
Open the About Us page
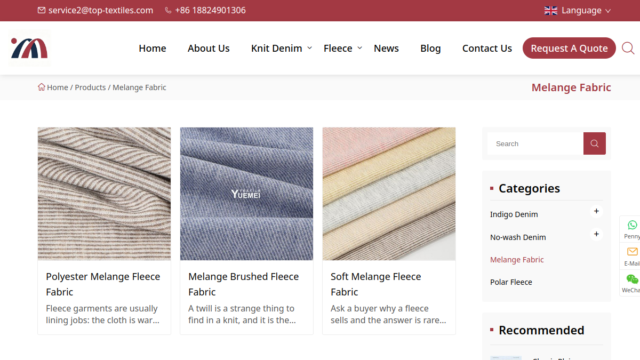pos(209,48)
